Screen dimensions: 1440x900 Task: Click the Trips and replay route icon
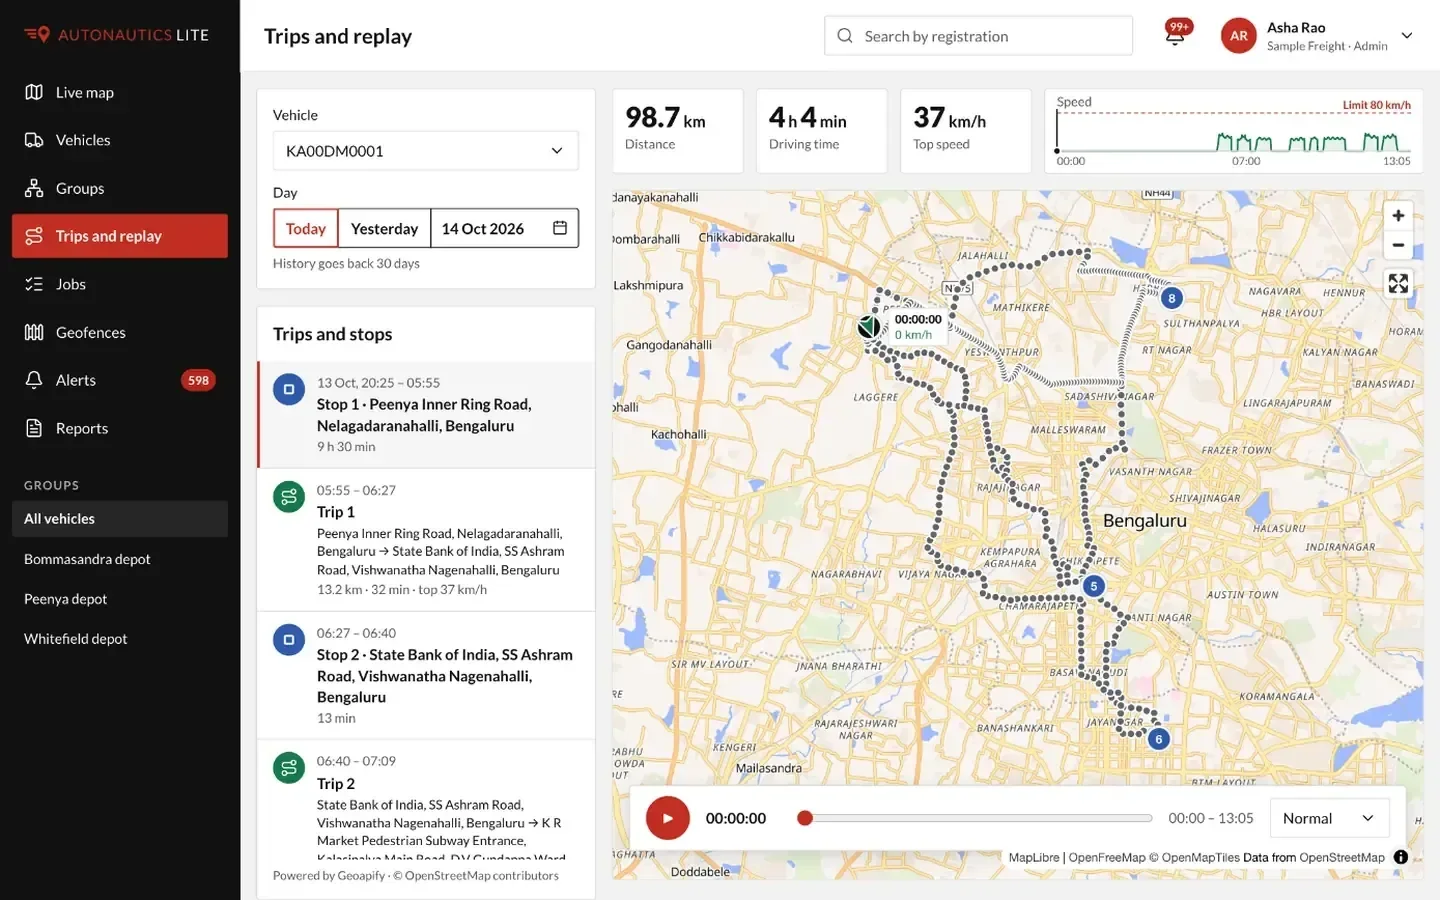[x=34, y=236]
